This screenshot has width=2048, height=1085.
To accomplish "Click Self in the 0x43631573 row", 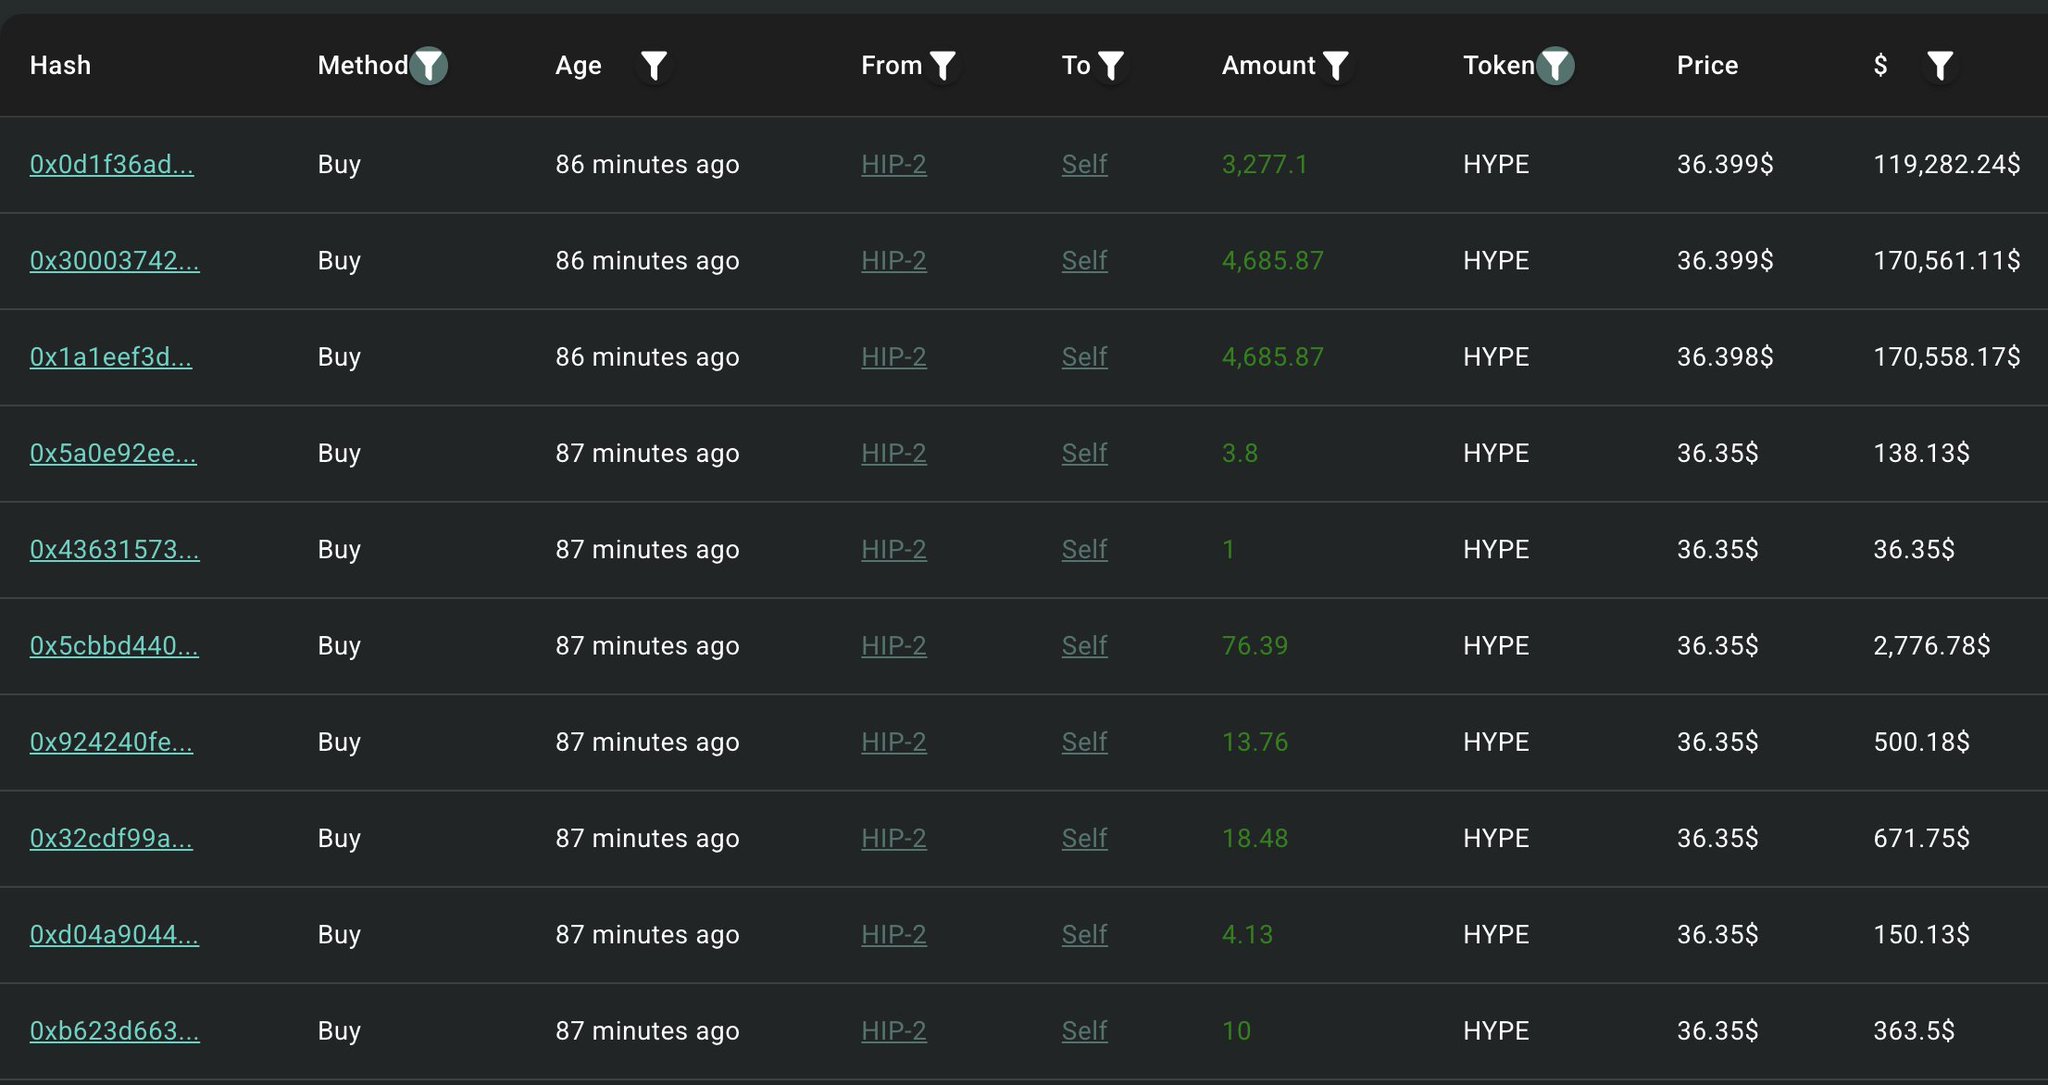I will tap(1084, 550).
